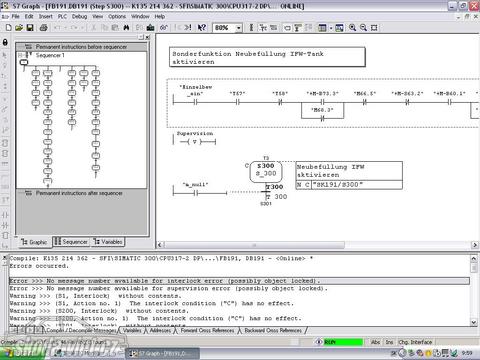Find with the binoculars toolbar icon
Viewport: 480px width, 360px height.
pos(126,28)
